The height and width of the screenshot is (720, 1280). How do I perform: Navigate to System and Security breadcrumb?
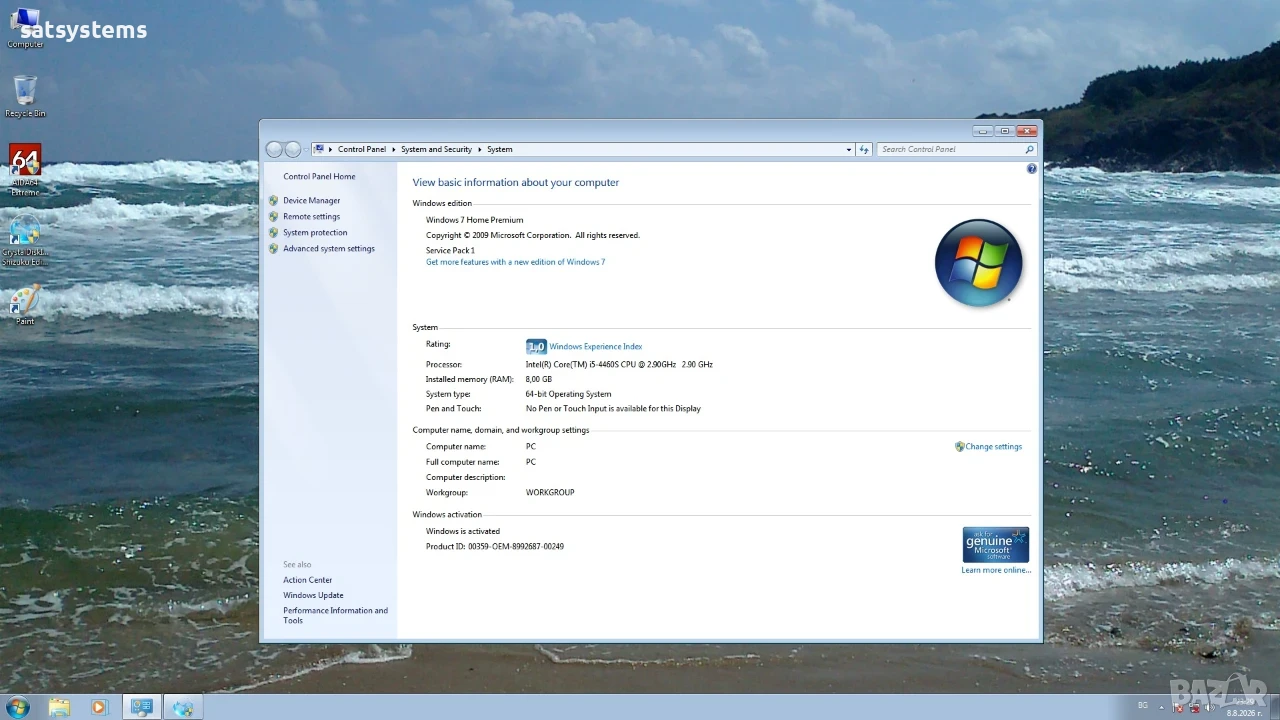coord(436,149)
